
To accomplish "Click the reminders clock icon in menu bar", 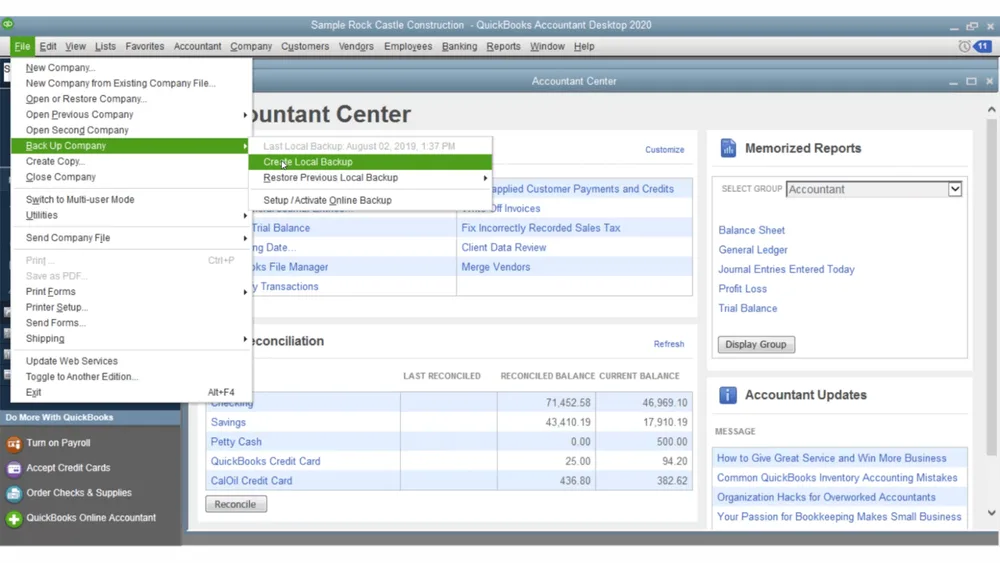I will click(x=964, y=46).
